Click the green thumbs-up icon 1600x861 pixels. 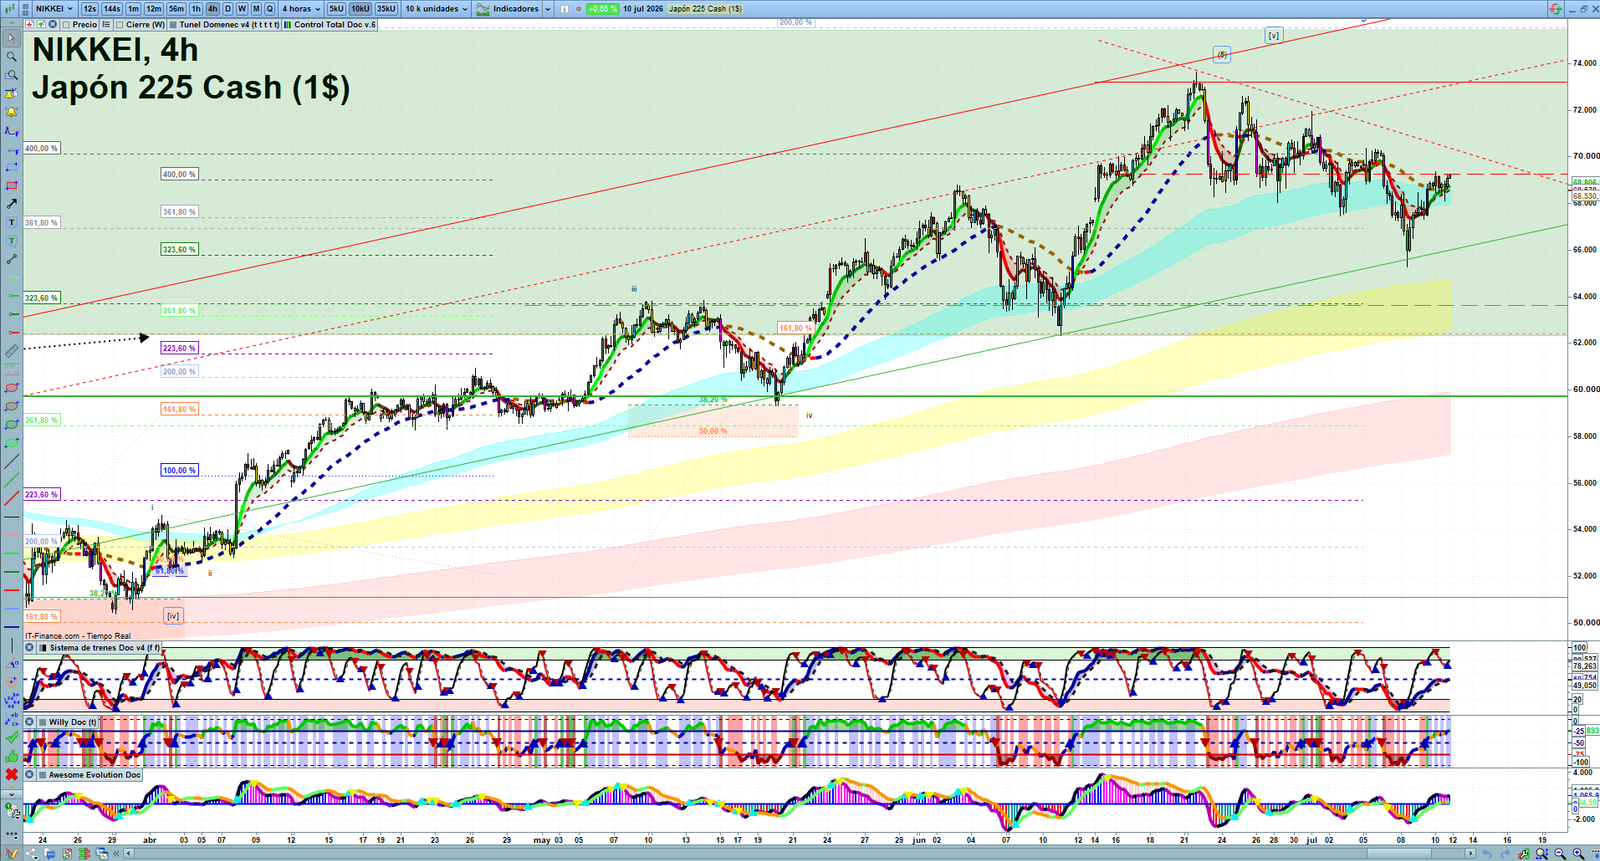coord(12,756)
